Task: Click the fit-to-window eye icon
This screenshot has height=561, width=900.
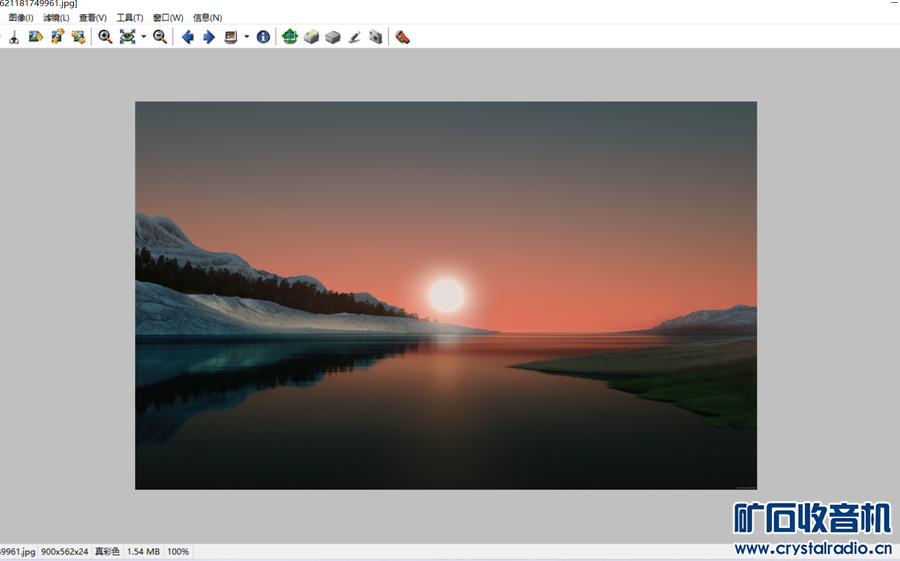Action: click(x=127, y=37)
